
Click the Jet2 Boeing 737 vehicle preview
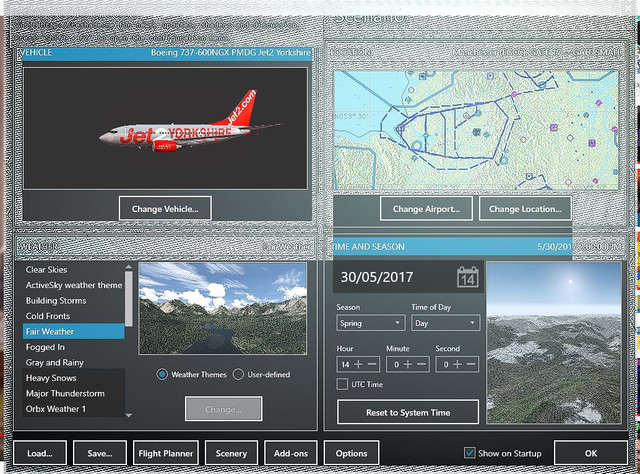165,128
